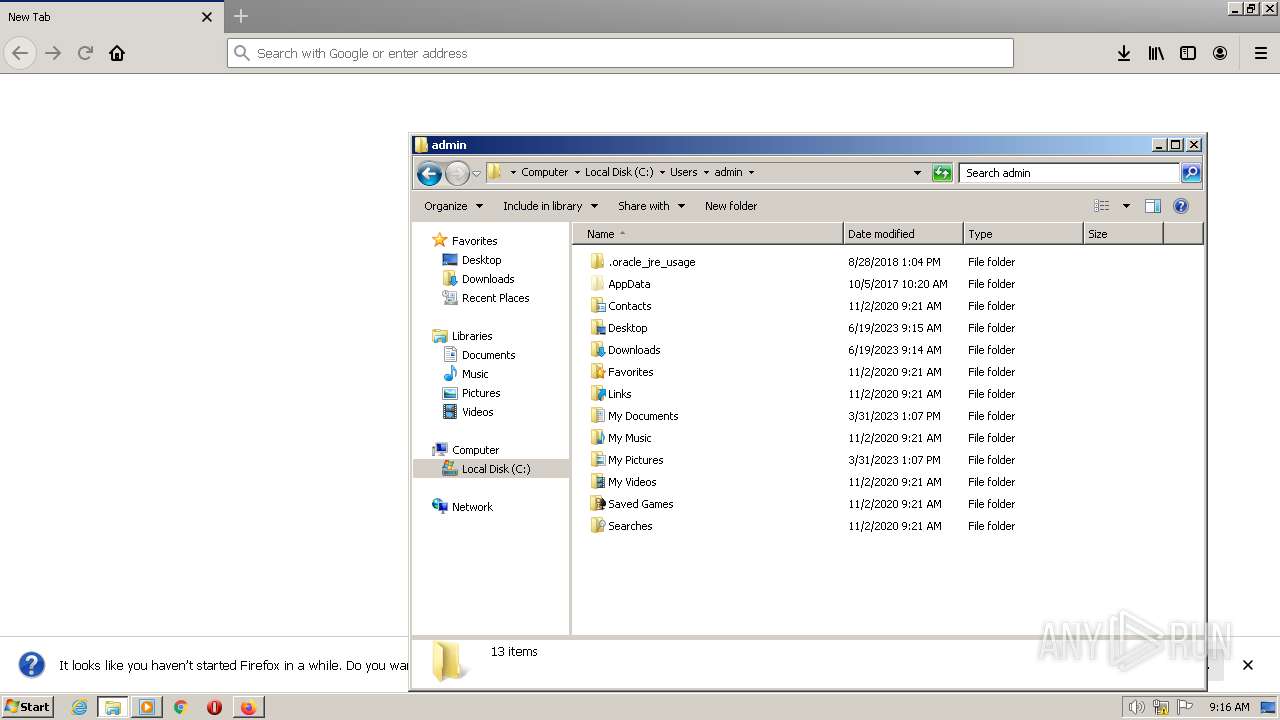Open the Firefox hamburger menu
The height and width of the screenshot is (720, 1280).
pos(1261,53)
